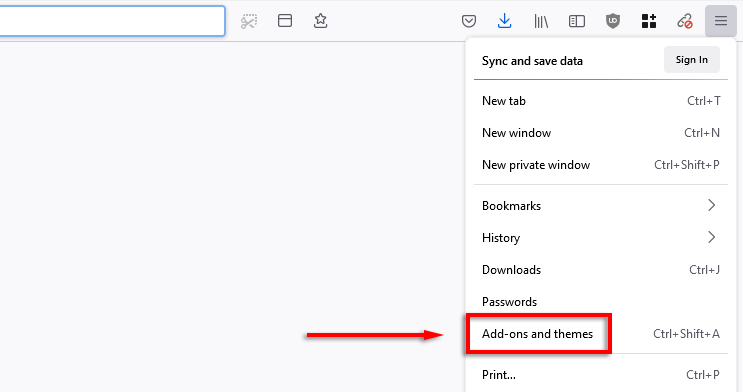Choose New private window
Screen dimensions: 743x392
click(601, 165)
